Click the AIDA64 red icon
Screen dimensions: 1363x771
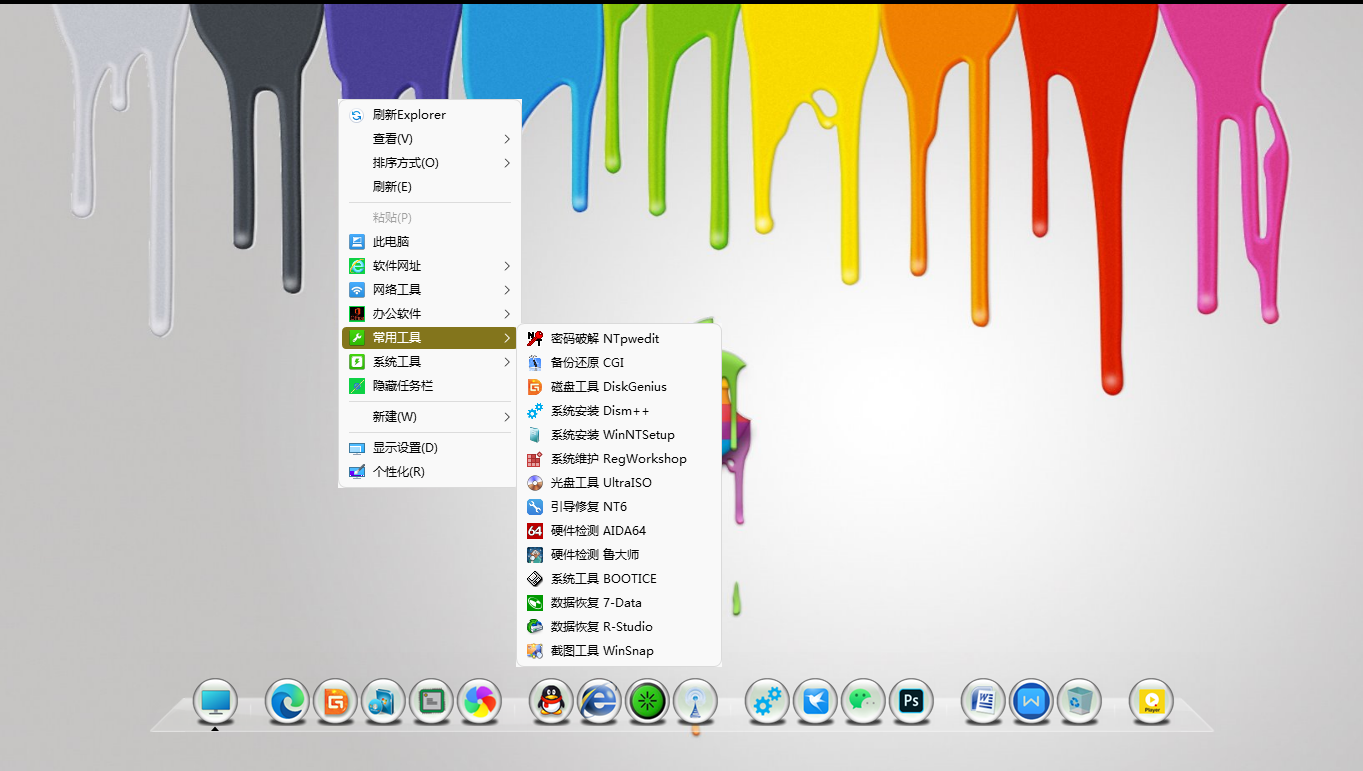[535, 531]
